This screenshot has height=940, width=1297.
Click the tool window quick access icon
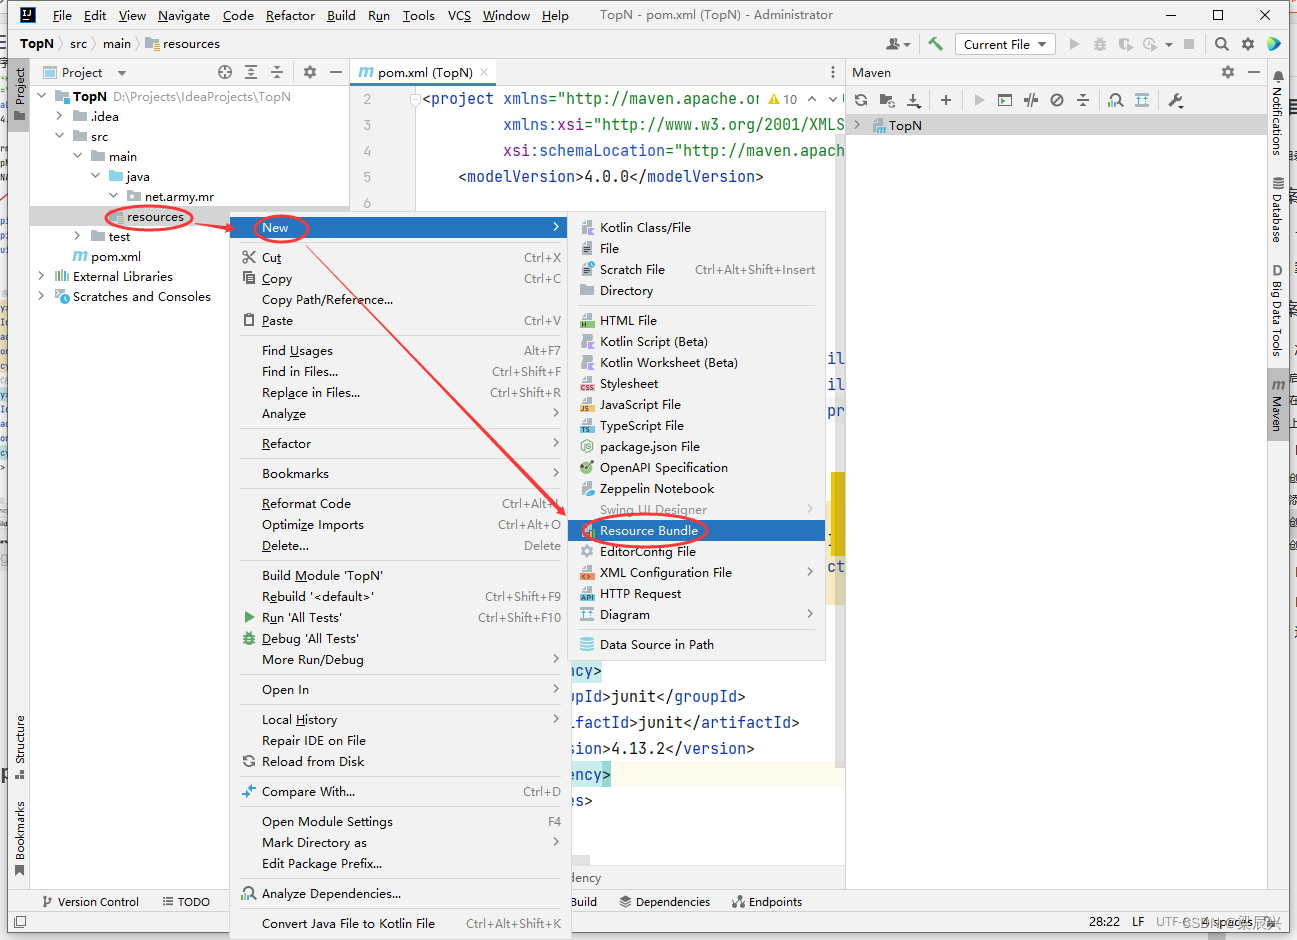click(19, 922)
